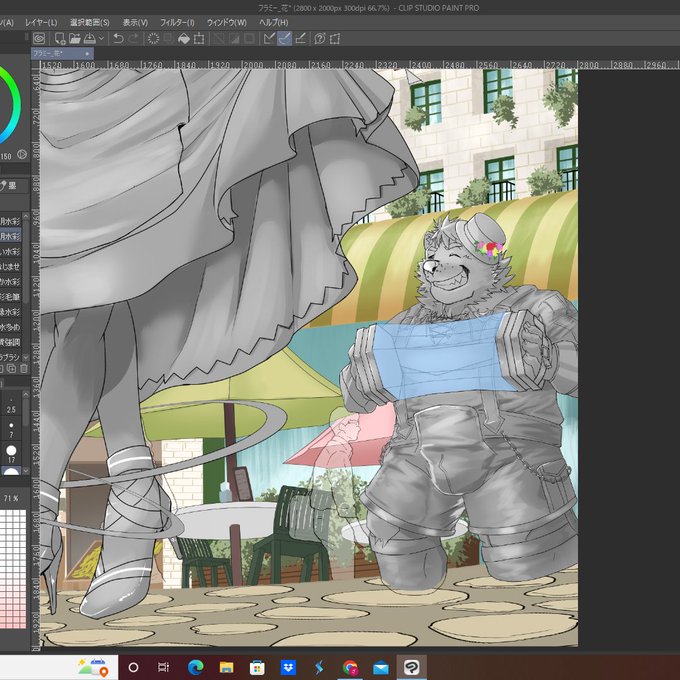This screenshot has width=680, height=680.
Task: Choose brush size preset 17
Action: pyautogui.click(x=11, y=454)
